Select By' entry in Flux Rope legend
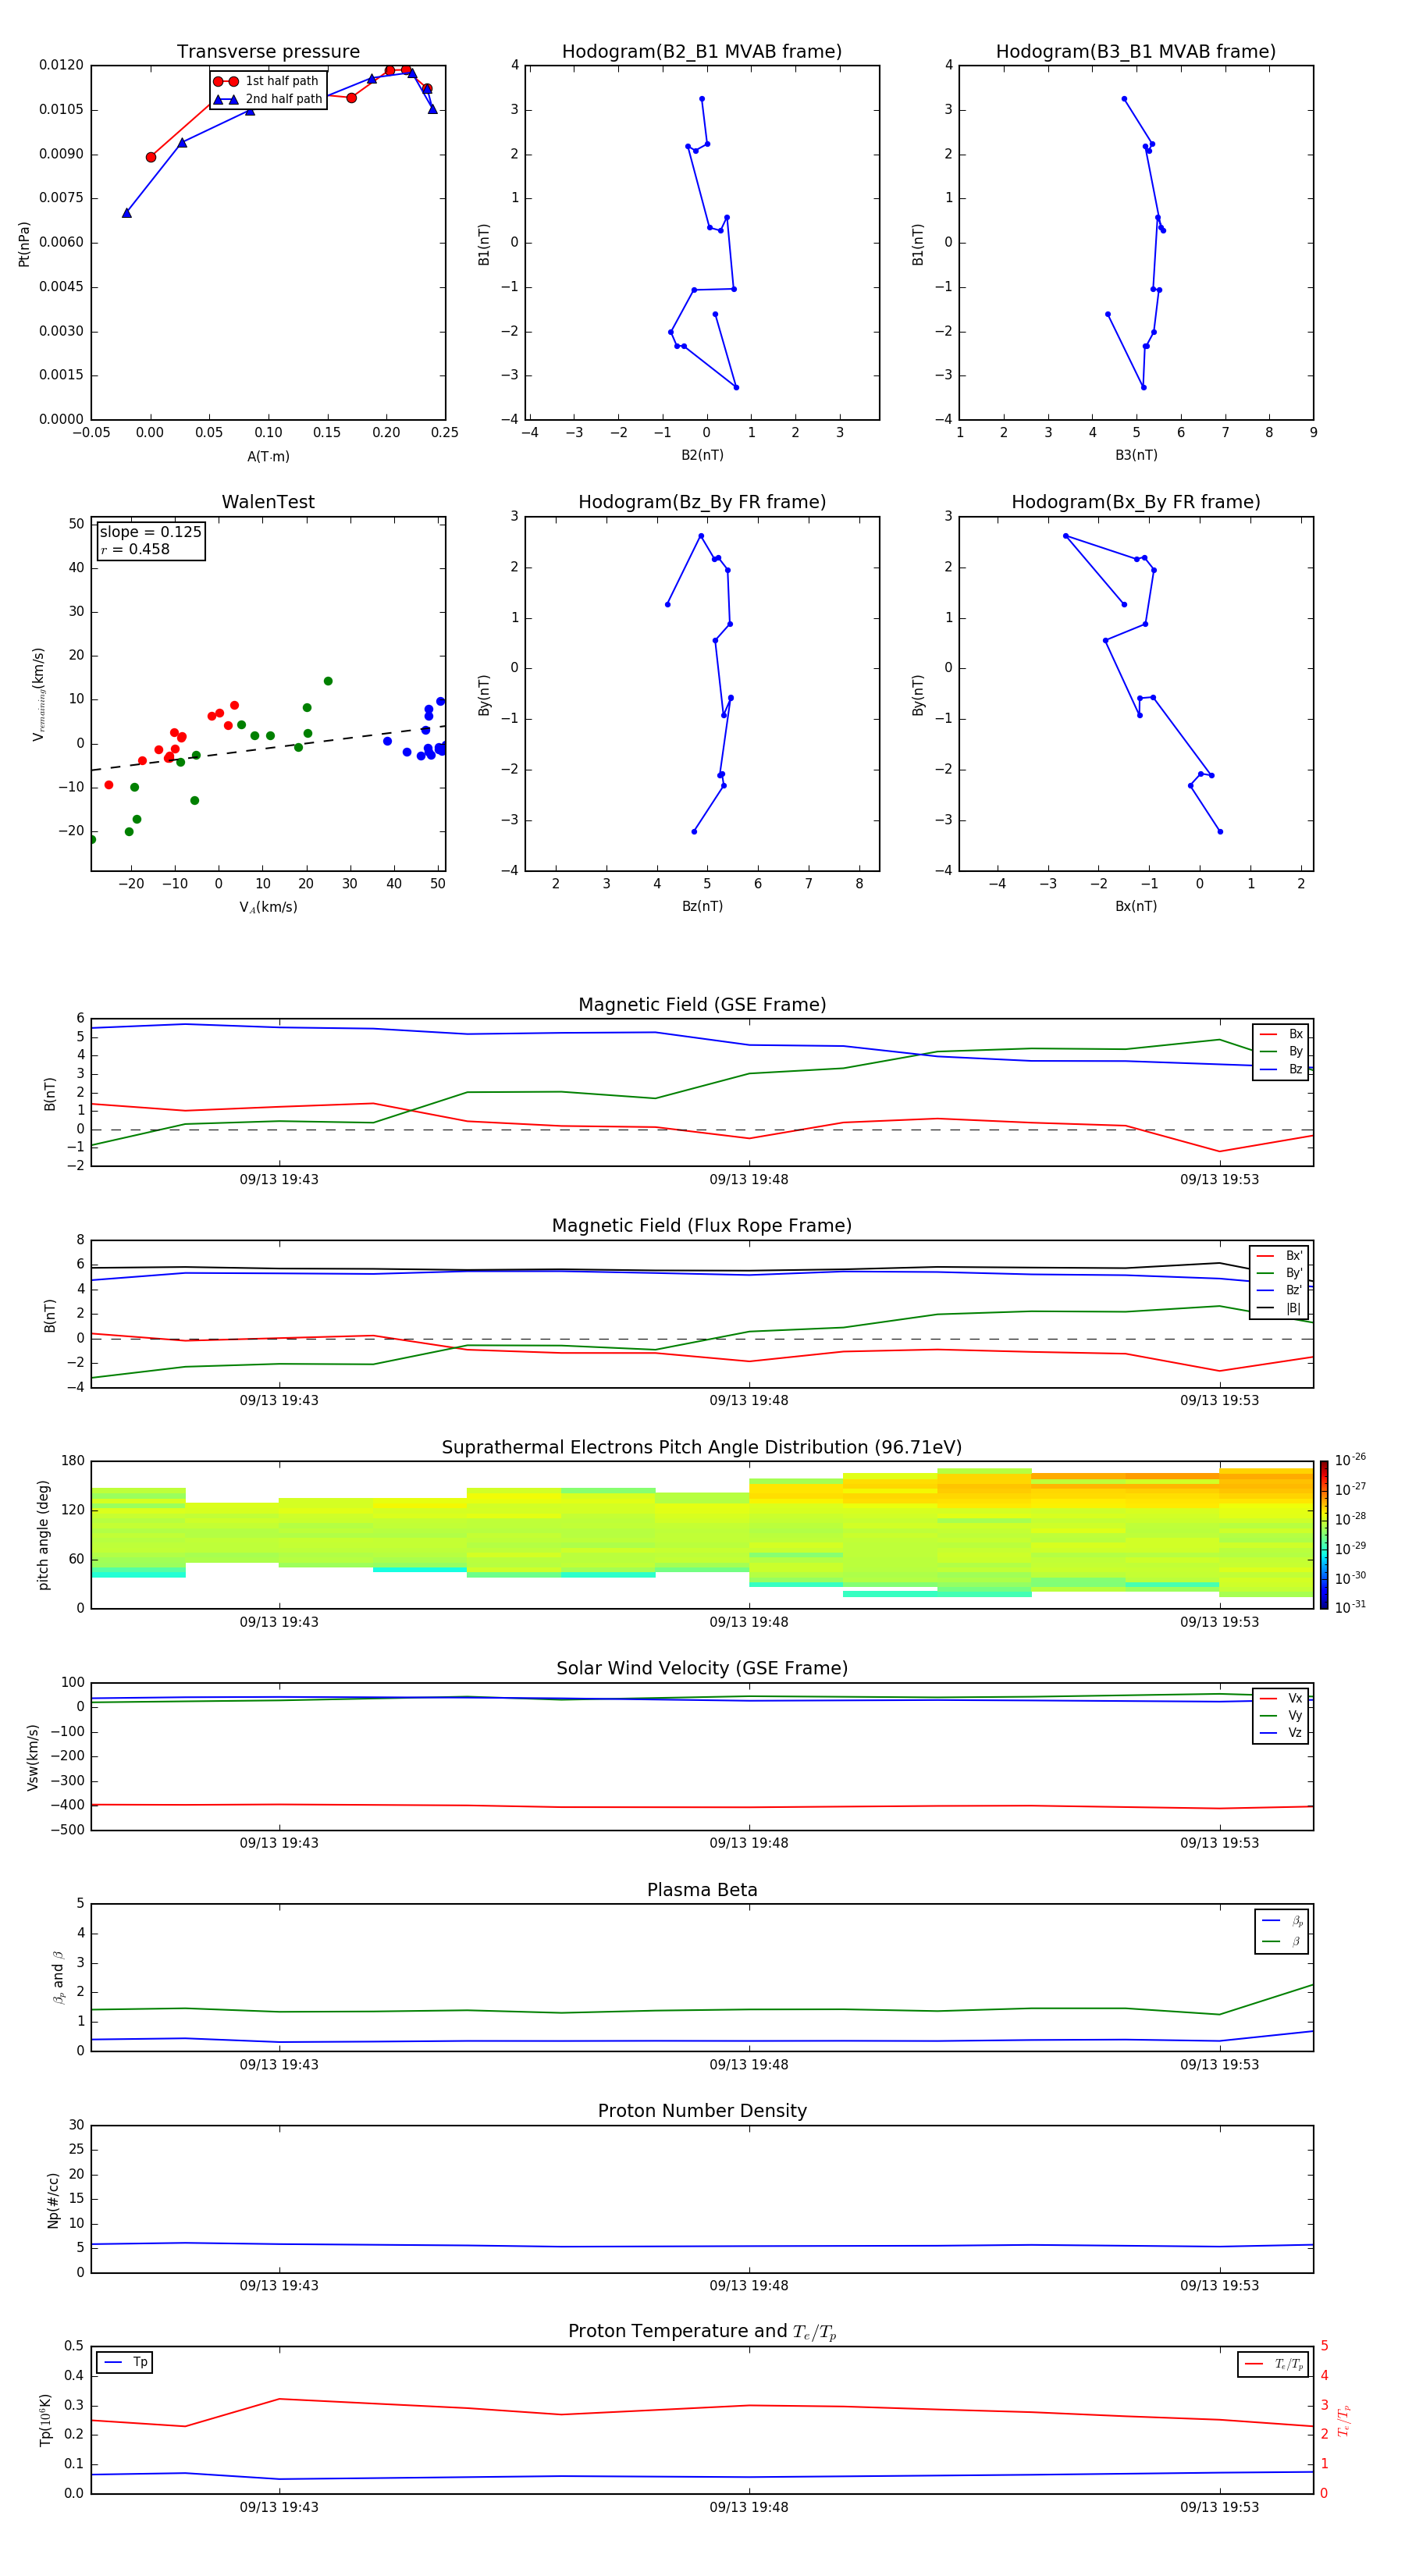The width and height of the screenshot is (1405, 2576). [x=1279, y=1273]
